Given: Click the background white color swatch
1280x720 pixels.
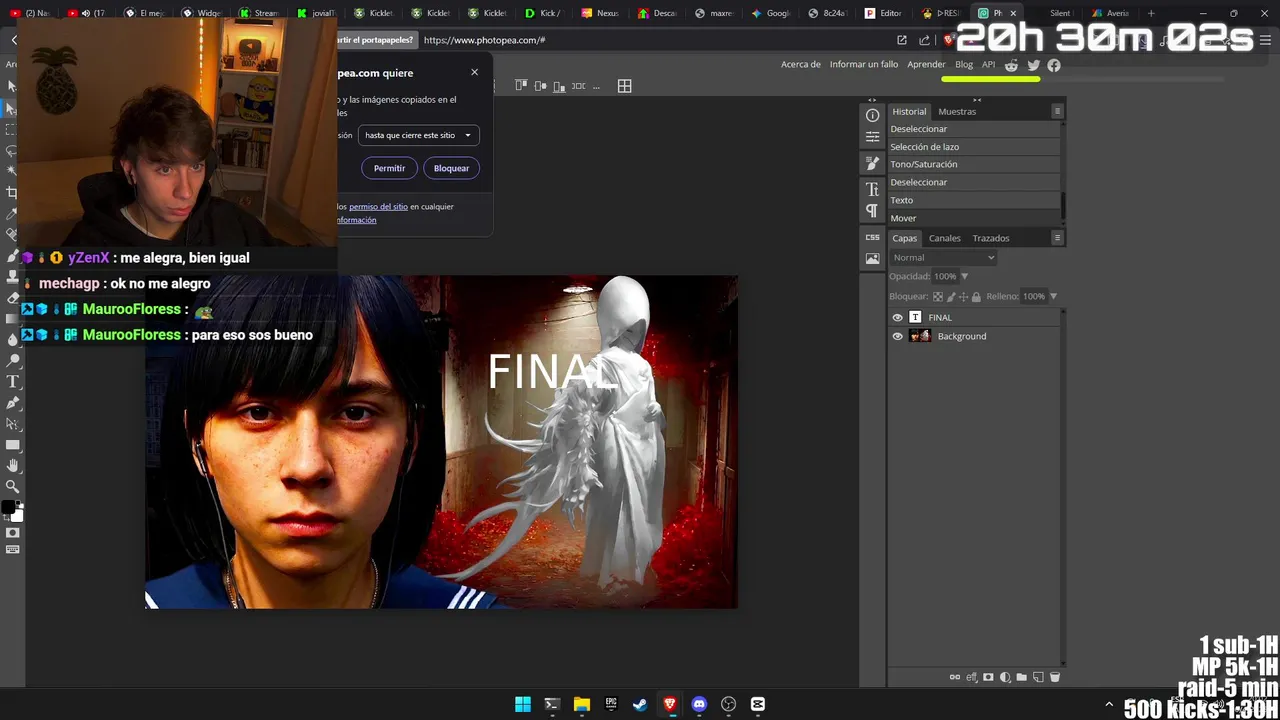Looking at the screenshot, I should (17, 516).
